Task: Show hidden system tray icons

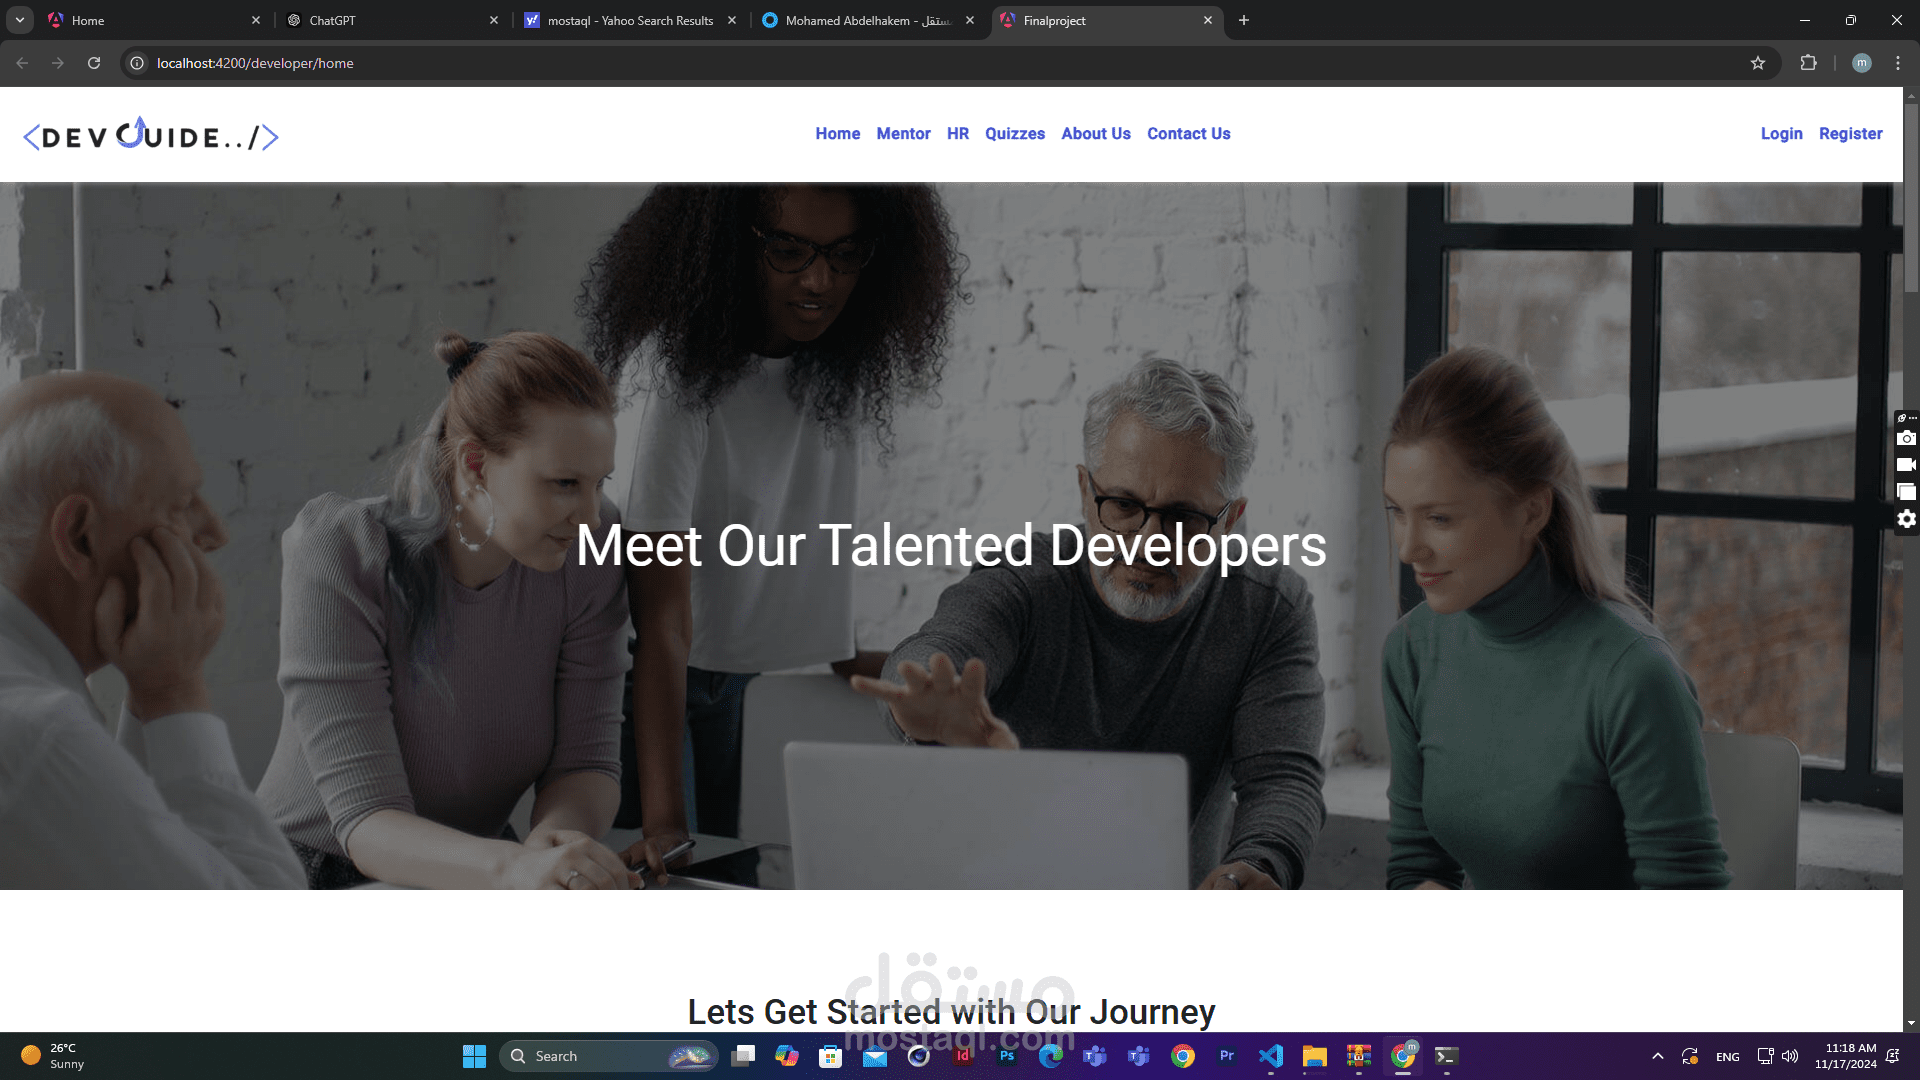Action: [x=1658, y=1056]
